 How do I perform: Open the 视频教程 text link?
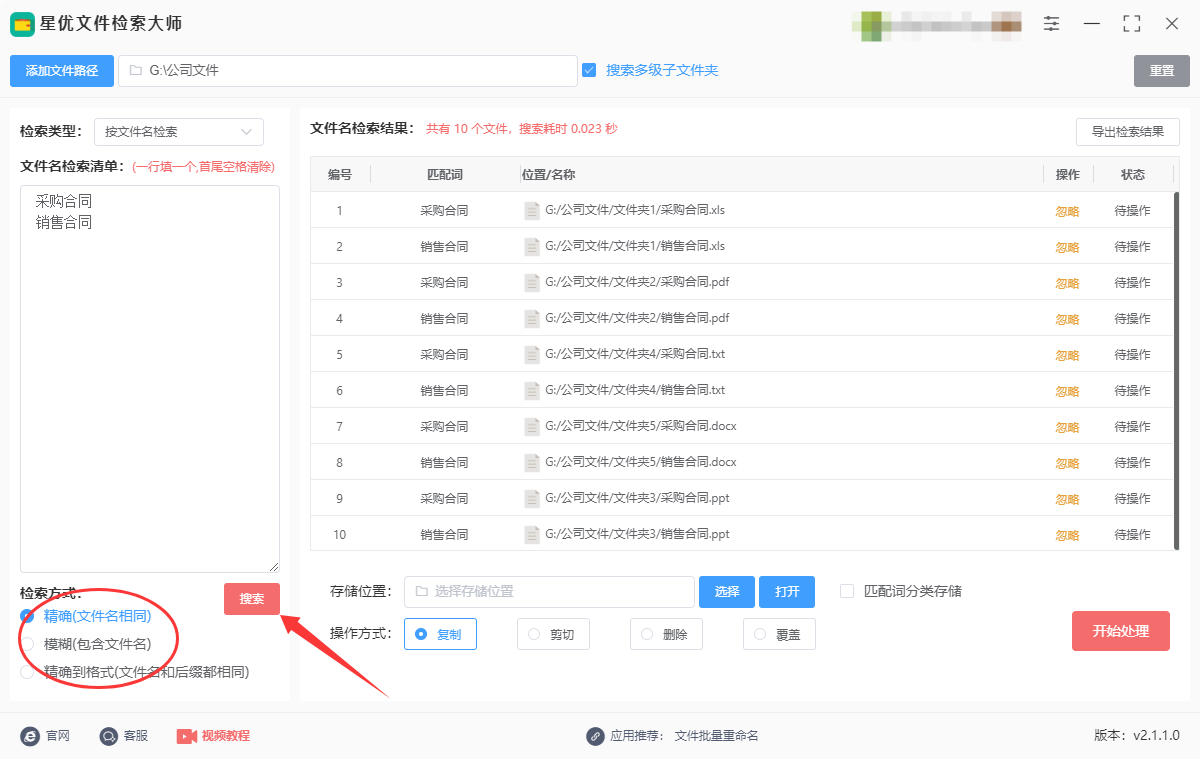click(x=226, y=736)
